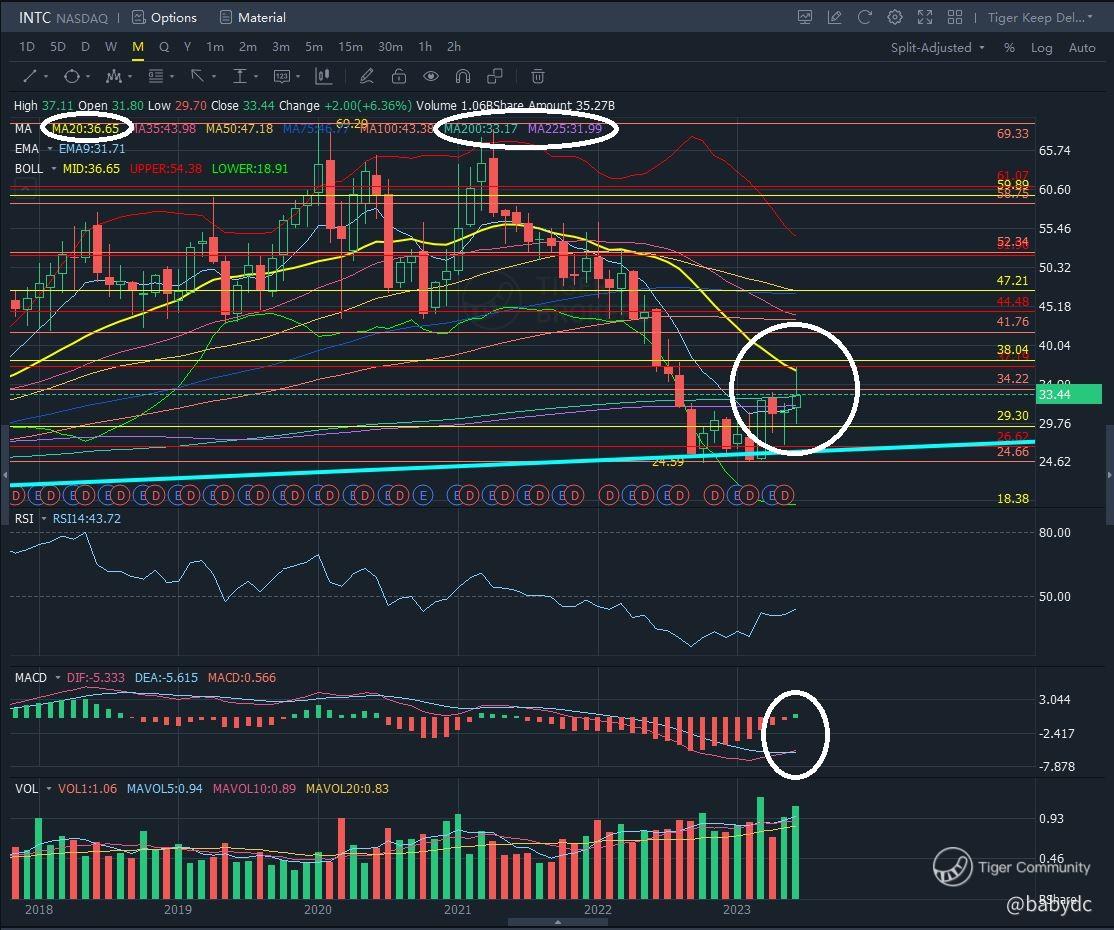The width and height of the screenshot is (1114, 930).
Task: Open the chart edit note icon
Action: [835, 17]
